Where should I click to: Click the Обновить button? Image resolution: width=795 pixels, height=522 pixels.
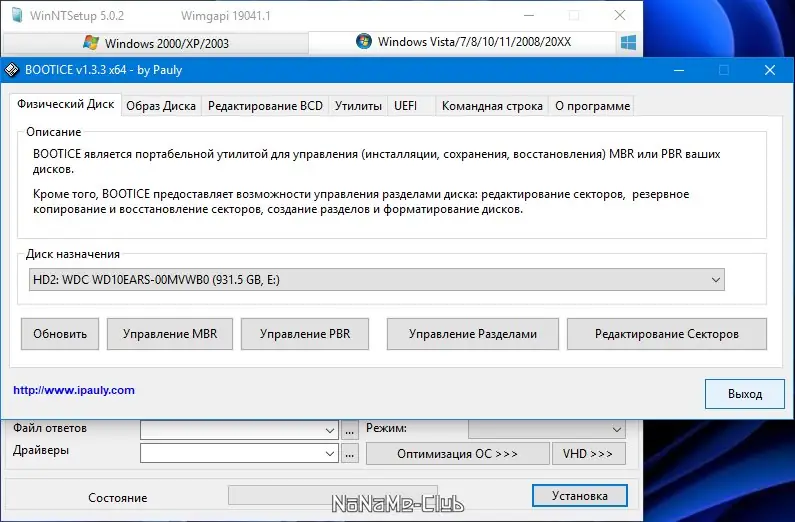click(x=60, y=334)
